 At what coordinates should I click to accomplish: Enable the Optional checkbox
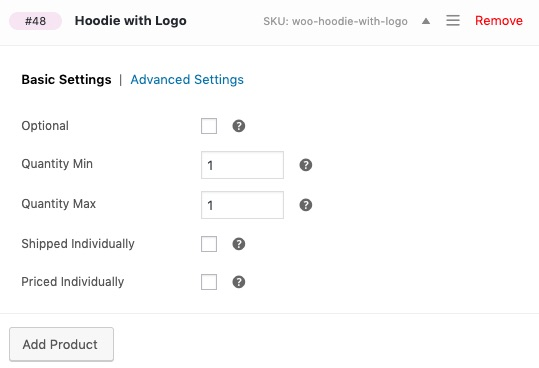tap(209, 126)
